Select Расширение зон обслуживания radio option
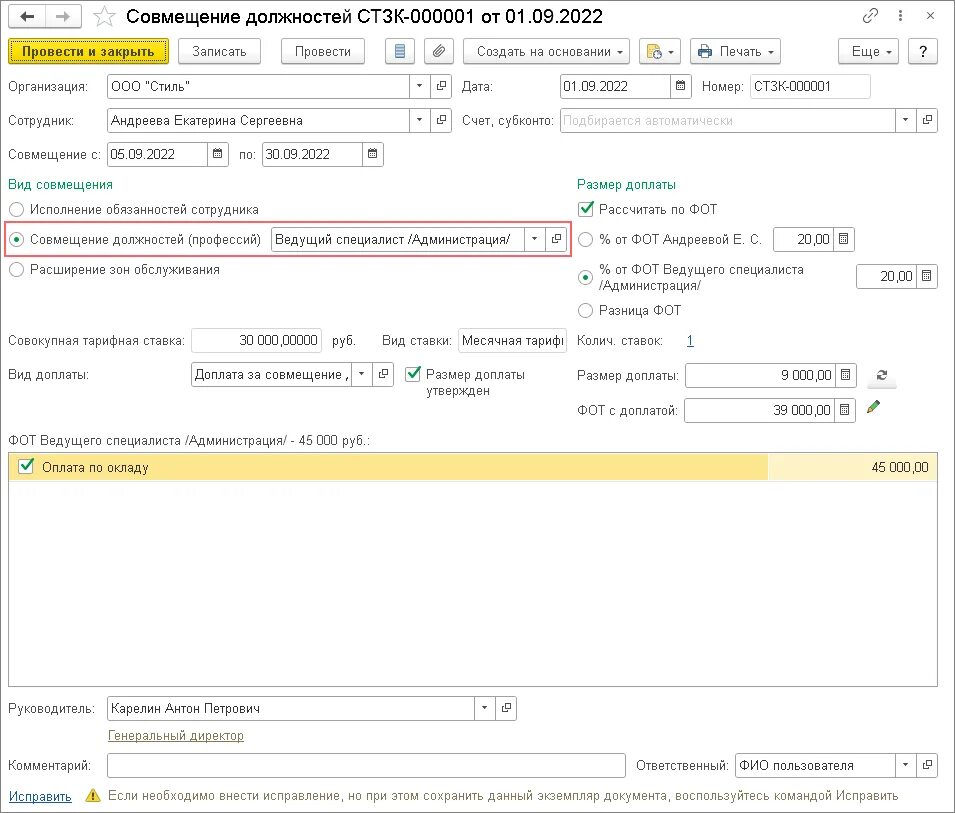This screenshot has height=813, width=955. tap(16, 269)
